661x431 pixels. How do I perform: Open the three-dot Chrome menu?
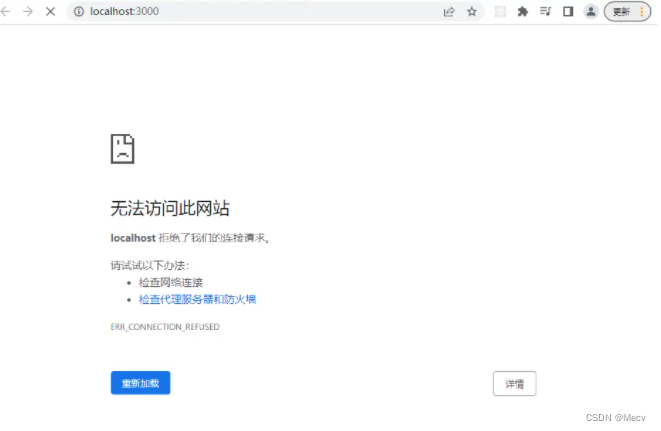tap(642, 12)
